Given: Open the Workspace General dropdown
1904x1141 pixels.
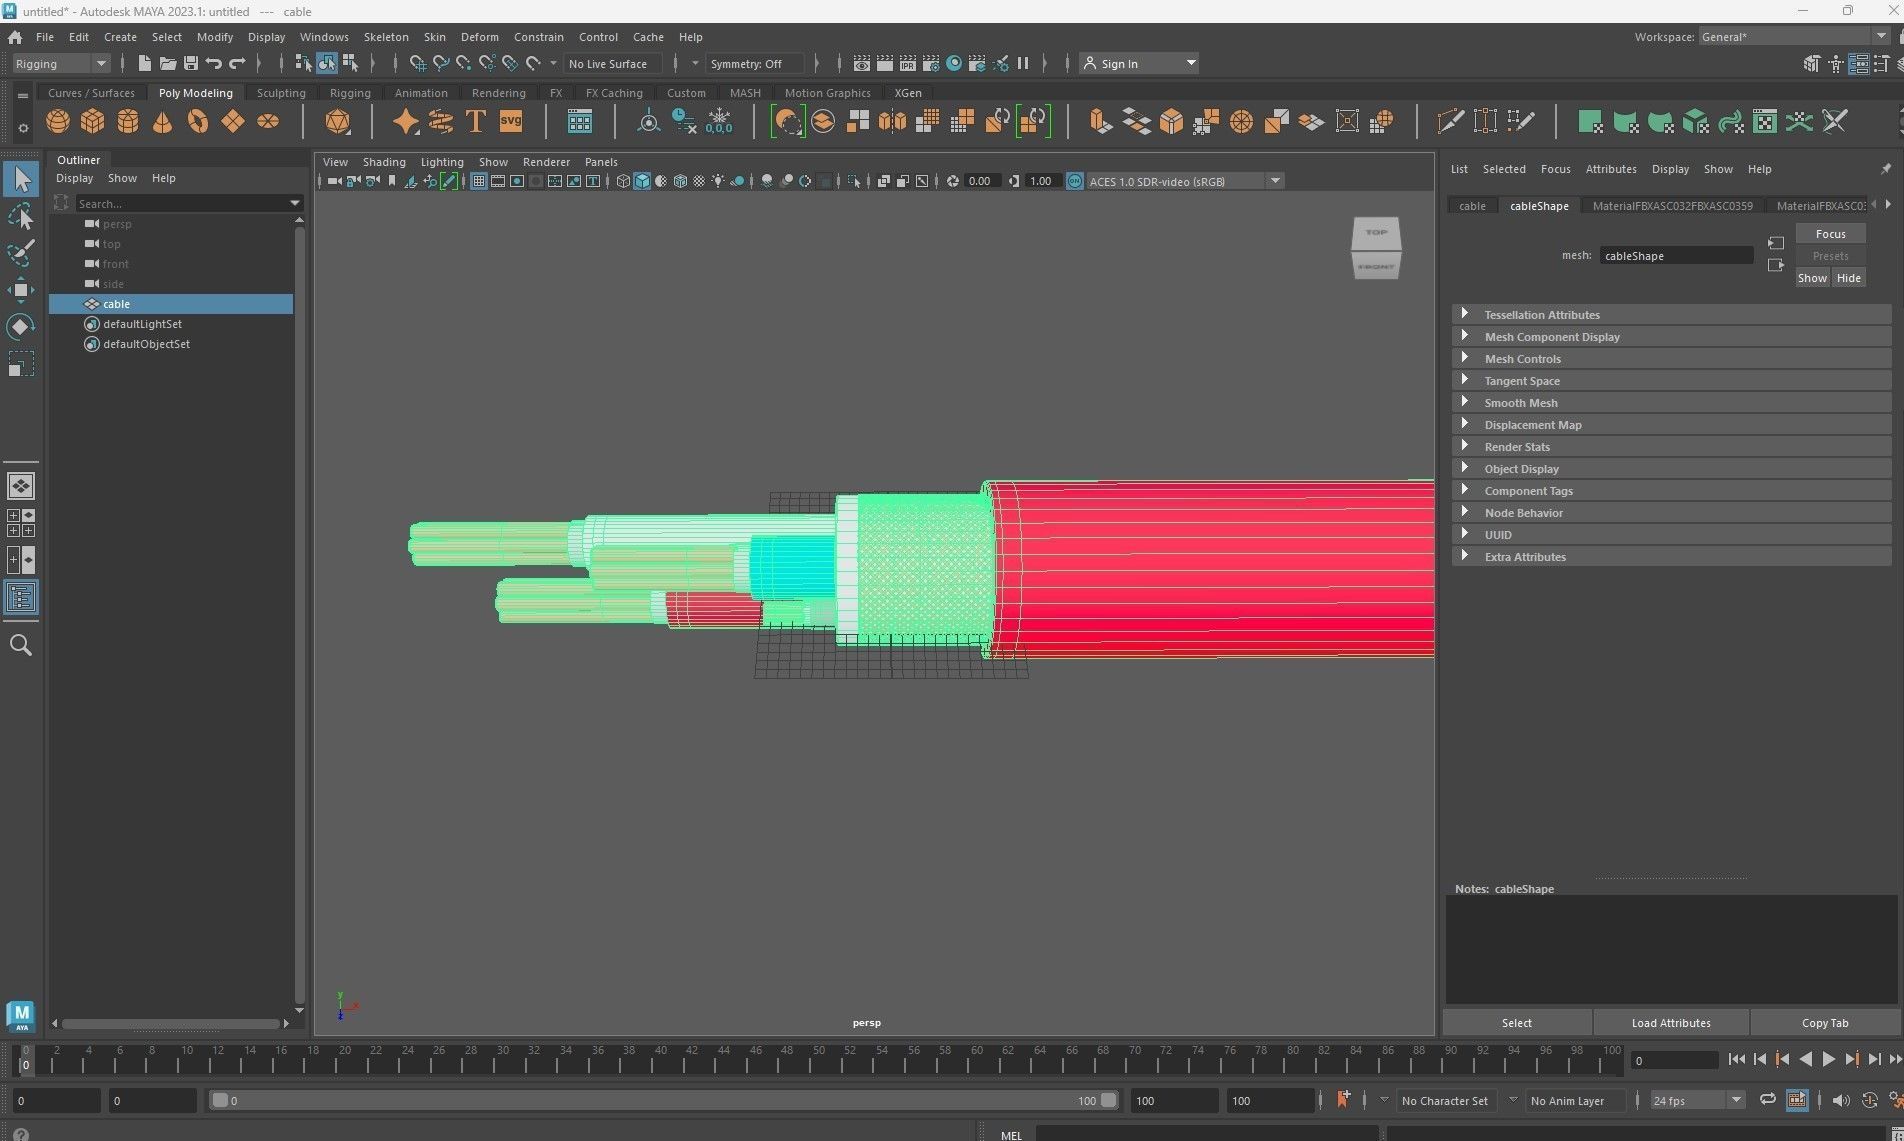Looking at the screenshot, I should pos(1794,37).
